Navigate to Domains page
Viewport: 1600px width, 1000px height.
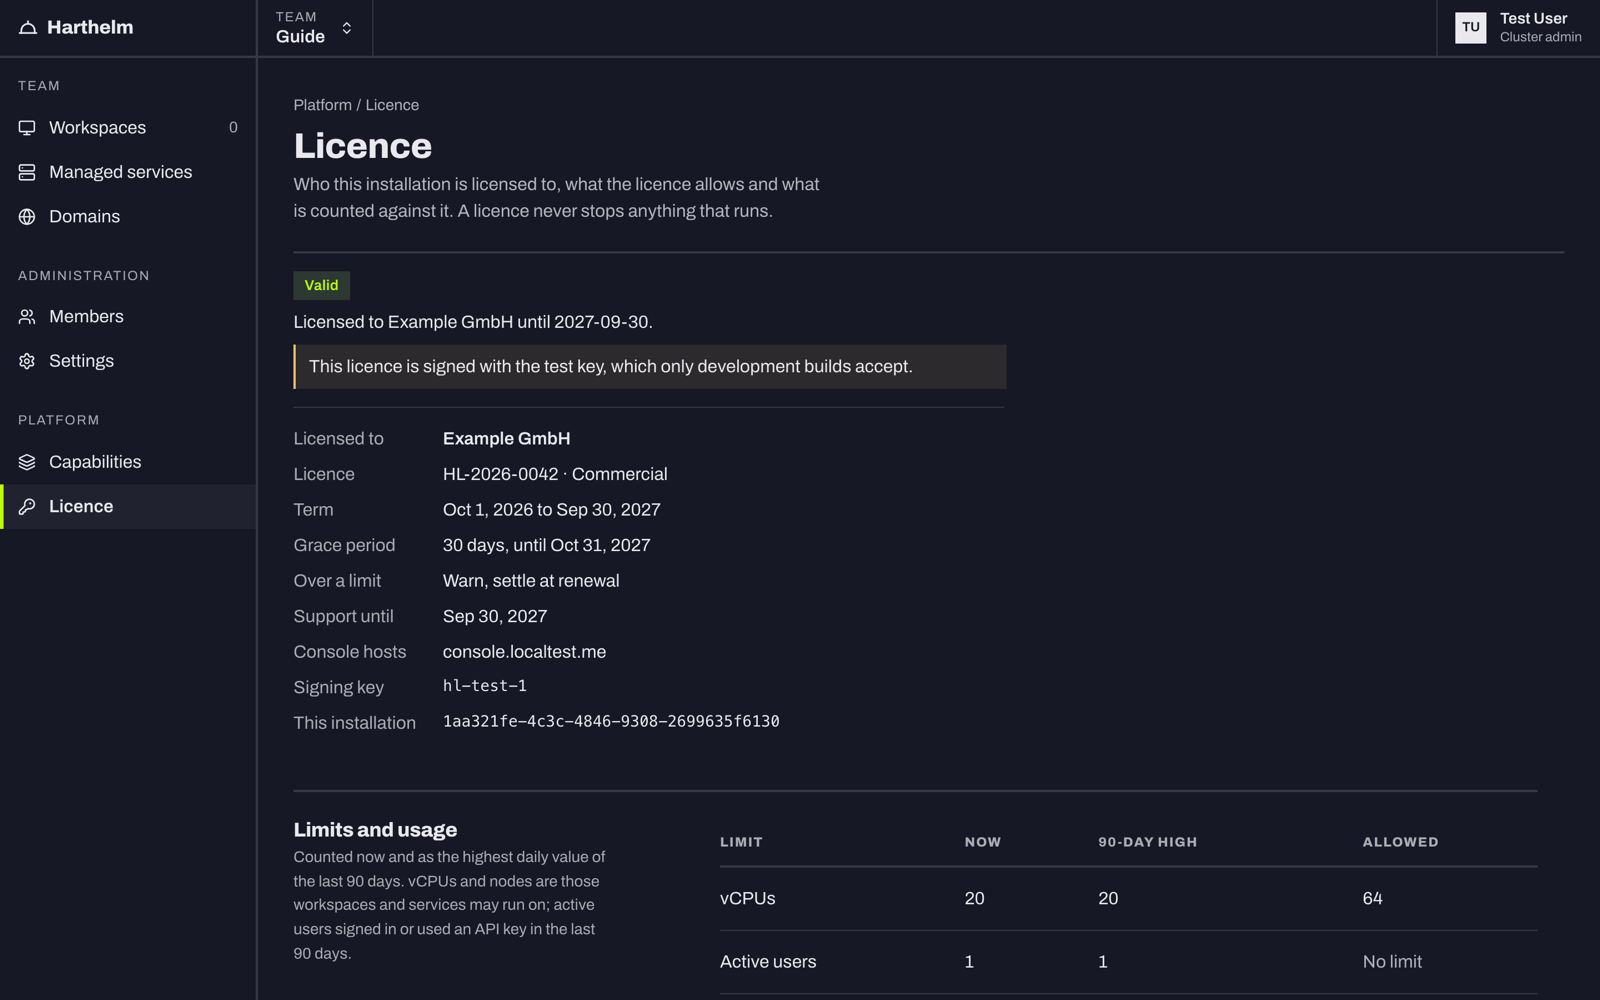[128, 217]
